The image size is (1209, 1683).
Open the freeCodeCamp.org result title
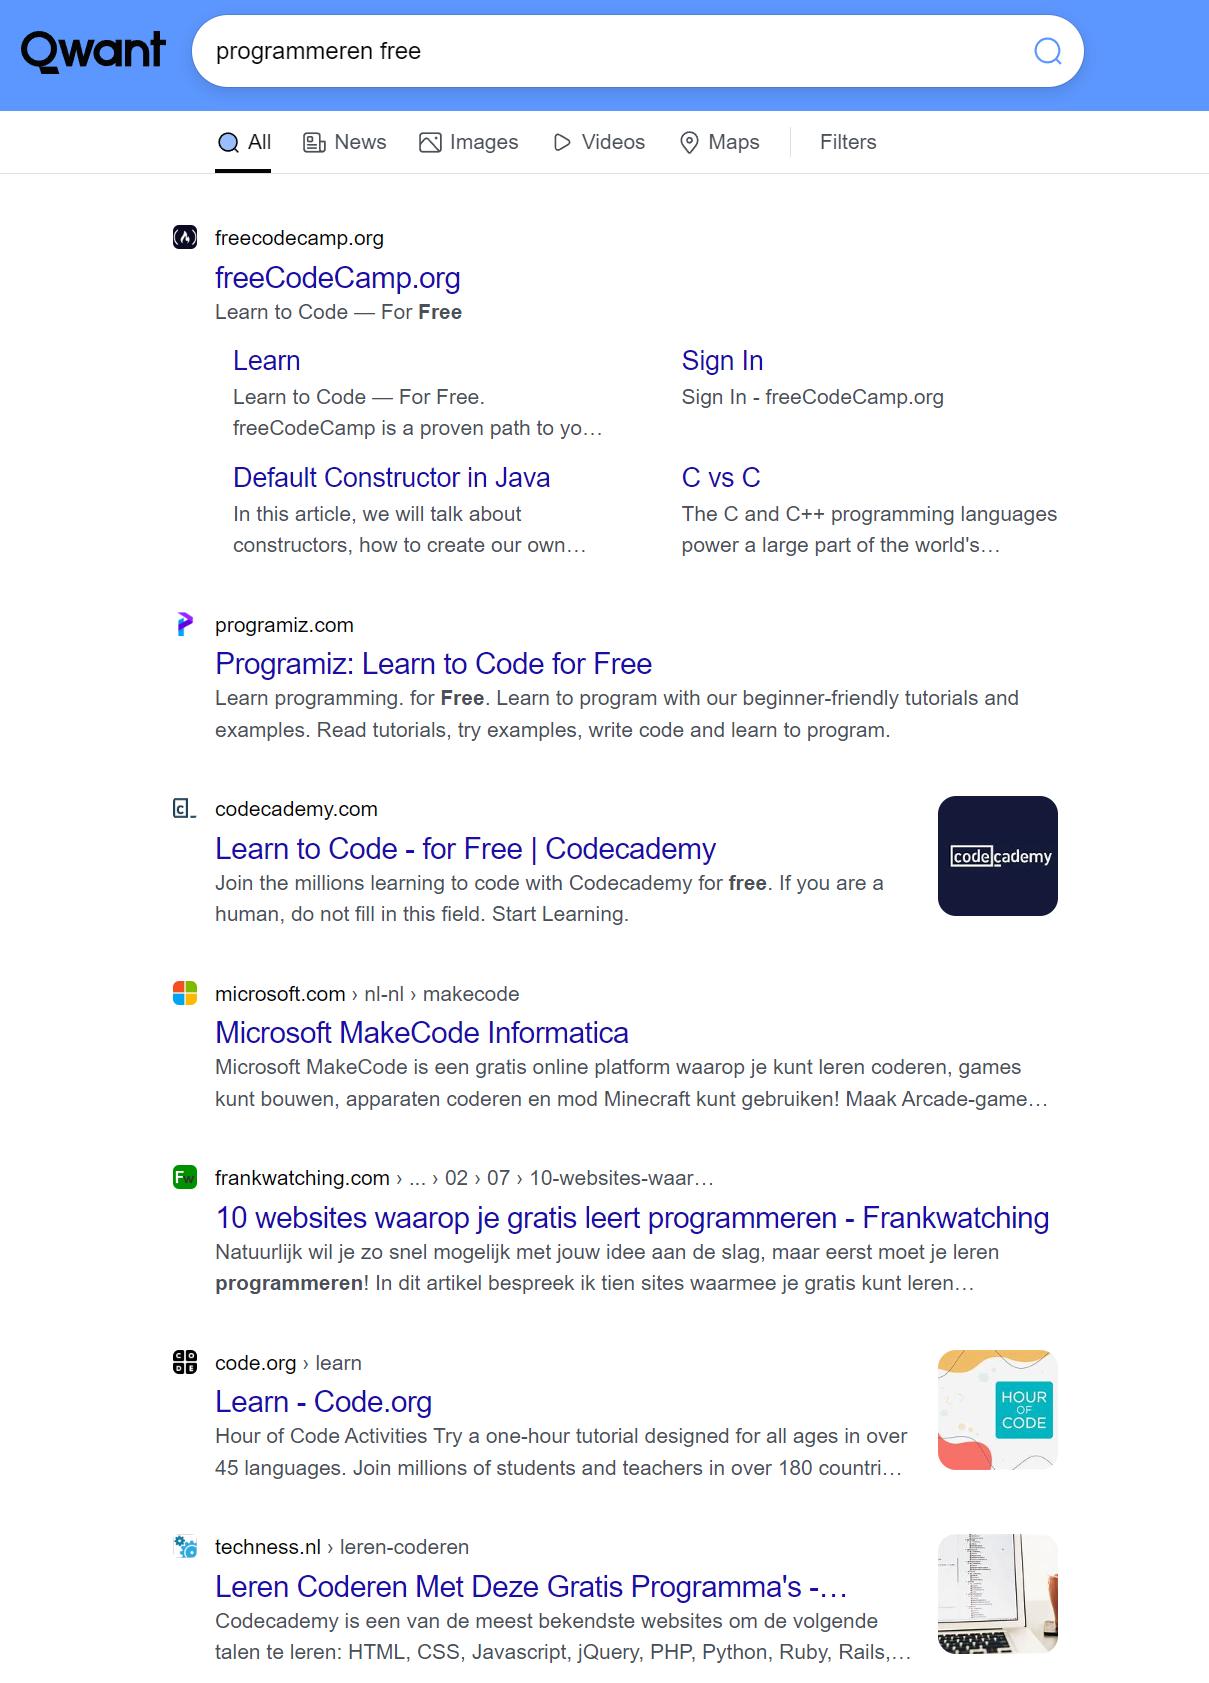pyautogui.click(x=338, y=278)
